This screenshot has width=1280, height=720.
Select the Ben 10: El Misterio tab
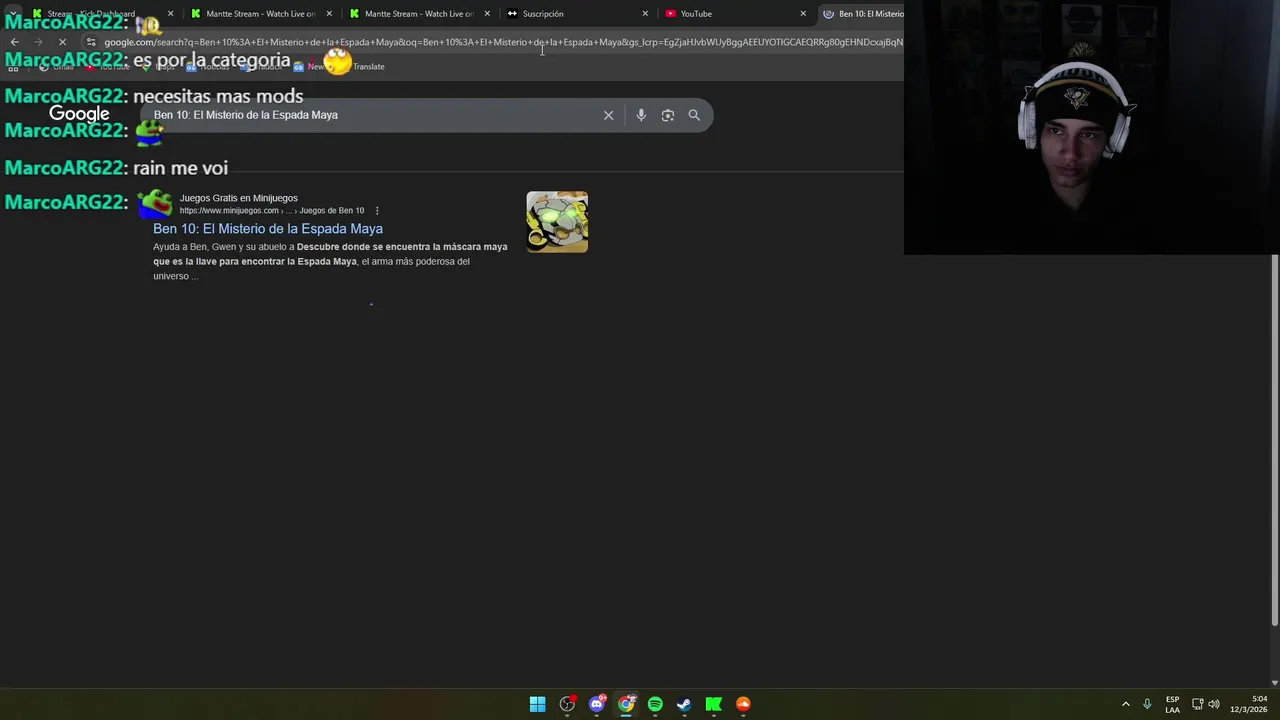click(x=862, y=14)
